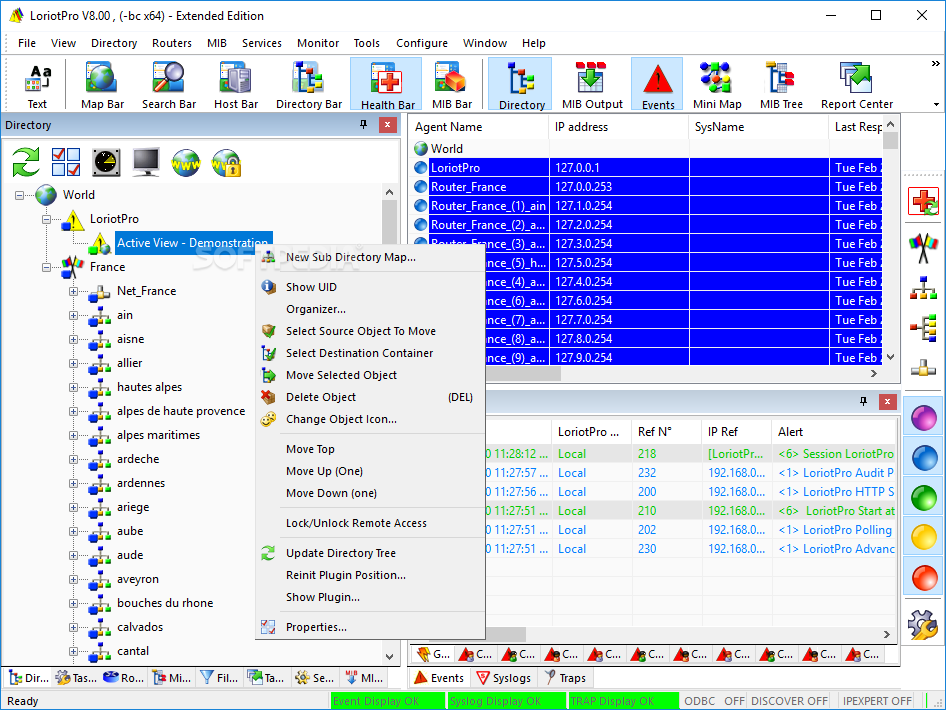
Task: Click the green refresh arrows in Directory panel
Action: pyautogui.click(x=26, y=162)
